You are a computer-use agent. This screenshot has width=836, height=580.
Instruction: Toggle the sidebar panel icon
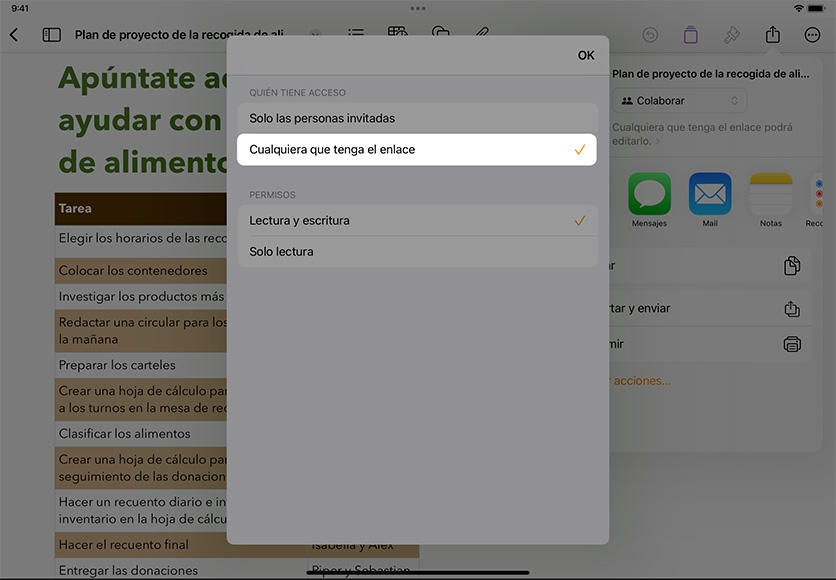(51, 35)
